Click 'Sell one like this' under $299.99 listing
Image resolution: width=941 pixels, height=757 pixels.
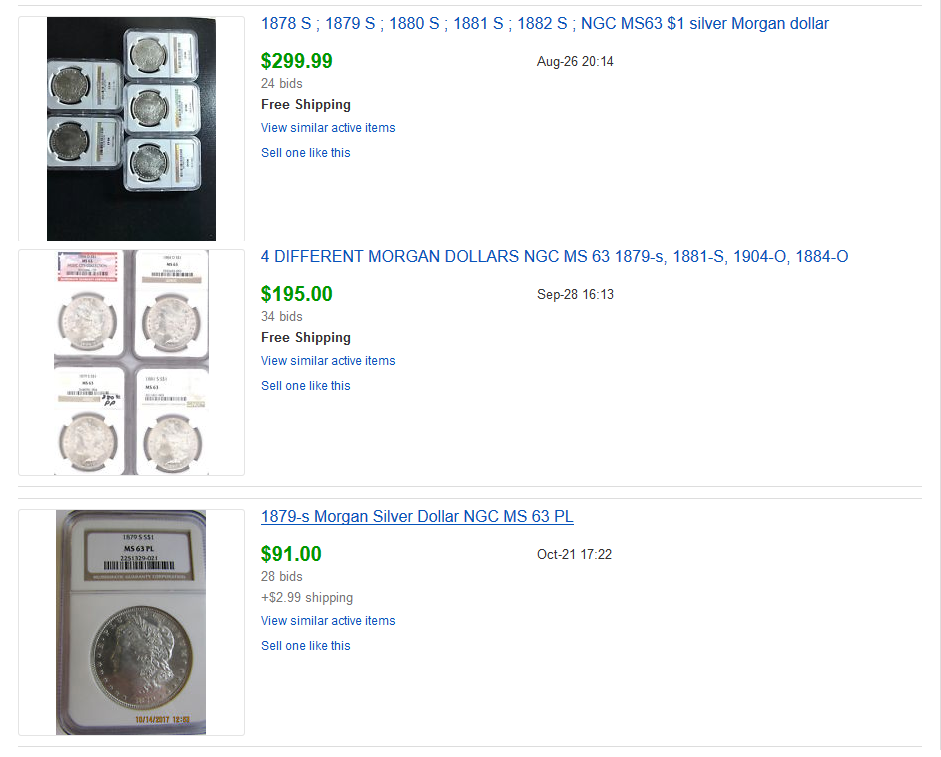tap(306, 153)
